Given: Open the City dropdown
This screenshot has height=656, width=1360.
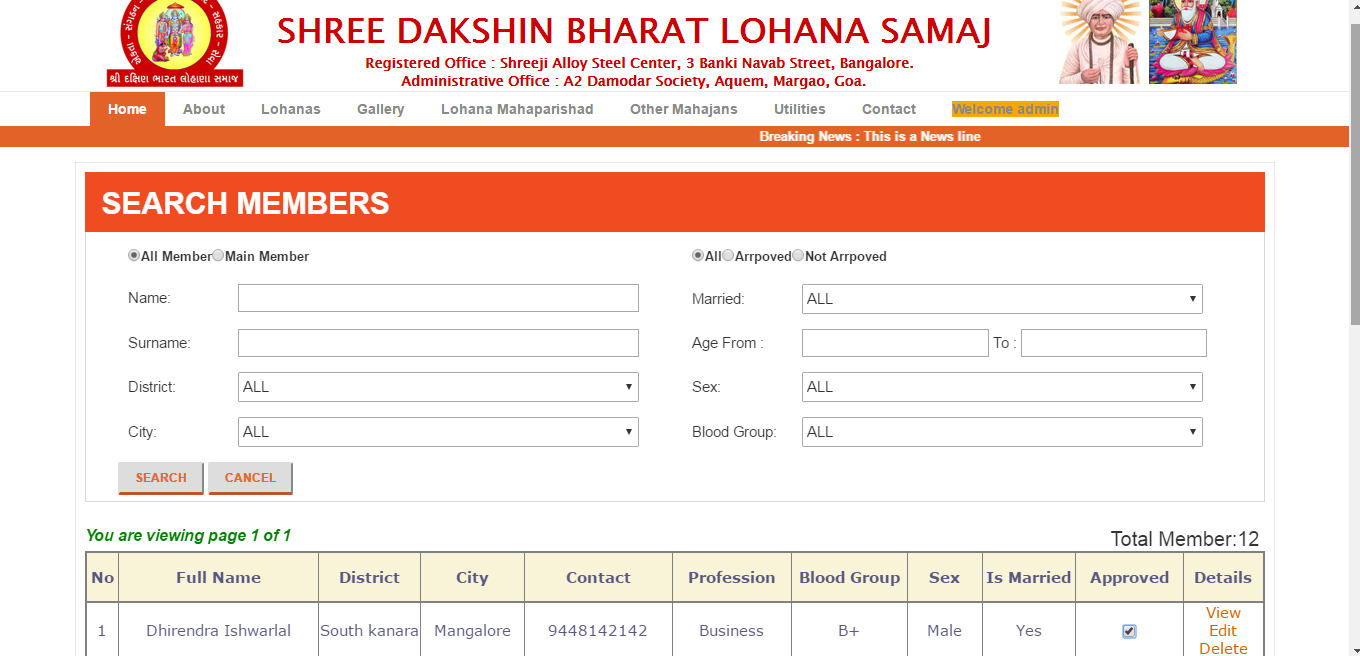Looking at the screenshot, I should point(438,432).
